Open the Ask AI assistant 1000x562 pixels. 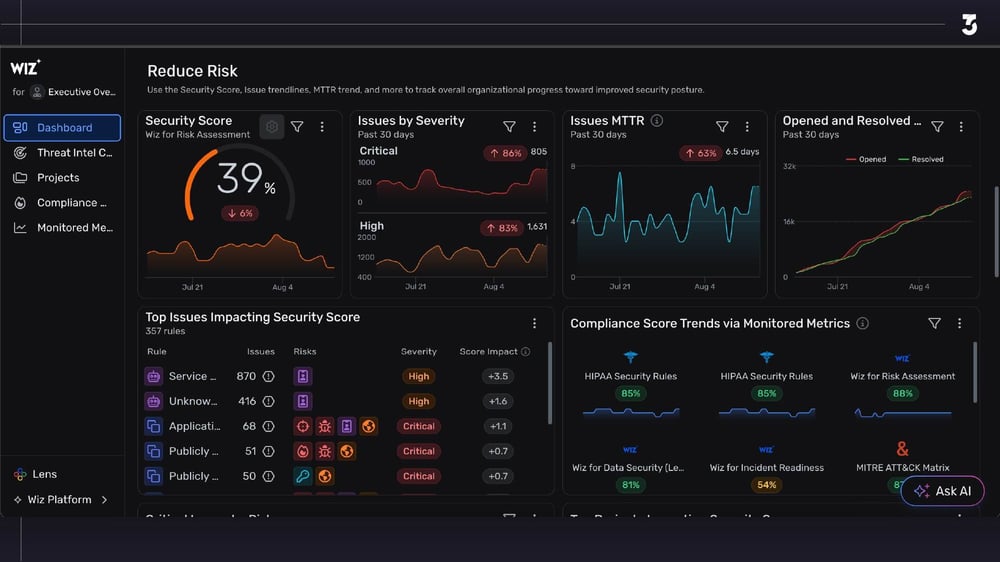pyautogui.click(x=943, y=491)
